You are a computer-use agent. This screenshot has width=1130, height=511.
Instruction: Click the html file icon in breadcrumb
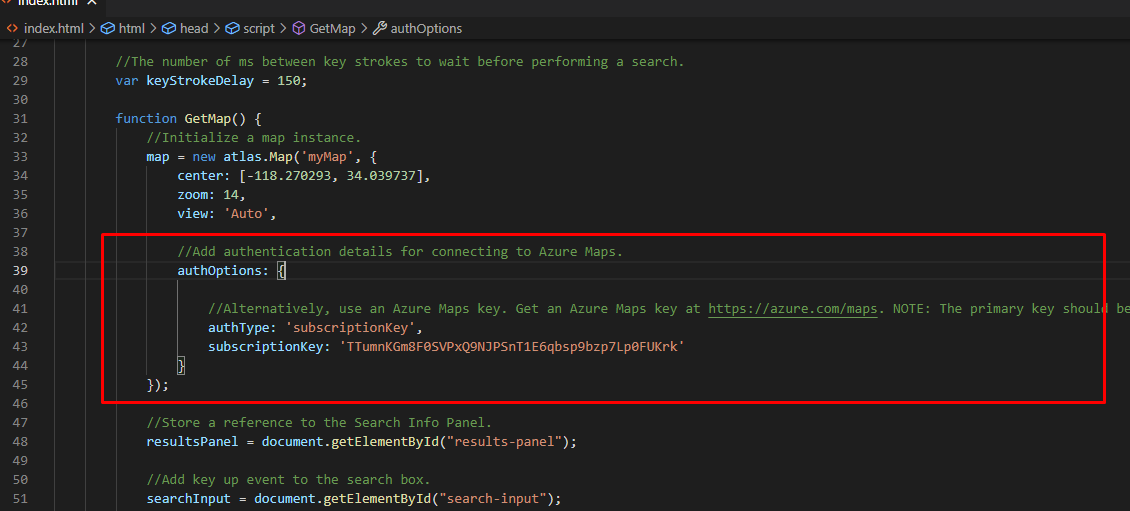12,29
